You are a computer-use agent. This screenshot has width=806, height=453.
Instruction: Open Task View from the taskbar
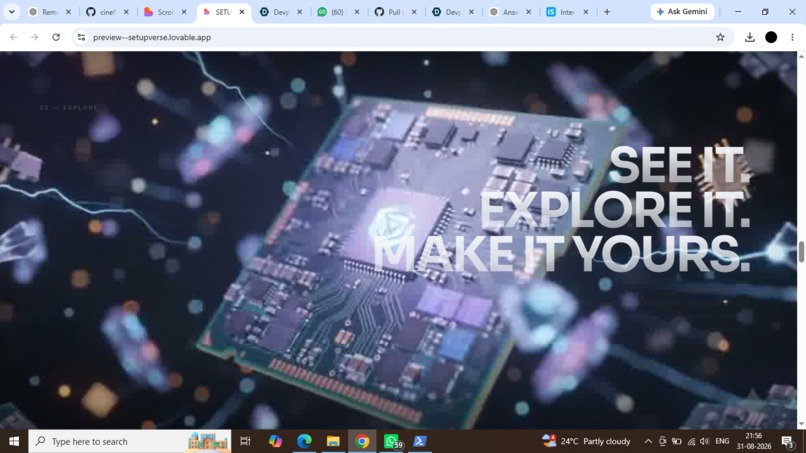click(x=245, y=441)
